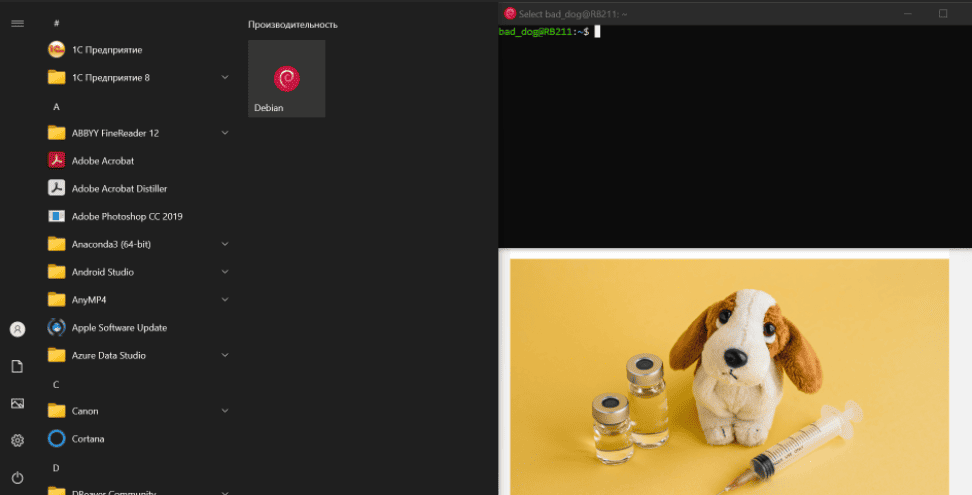972x495 pixels.
Task: Open Settings gear in the Start sidebar
Action: pos(17,440)
